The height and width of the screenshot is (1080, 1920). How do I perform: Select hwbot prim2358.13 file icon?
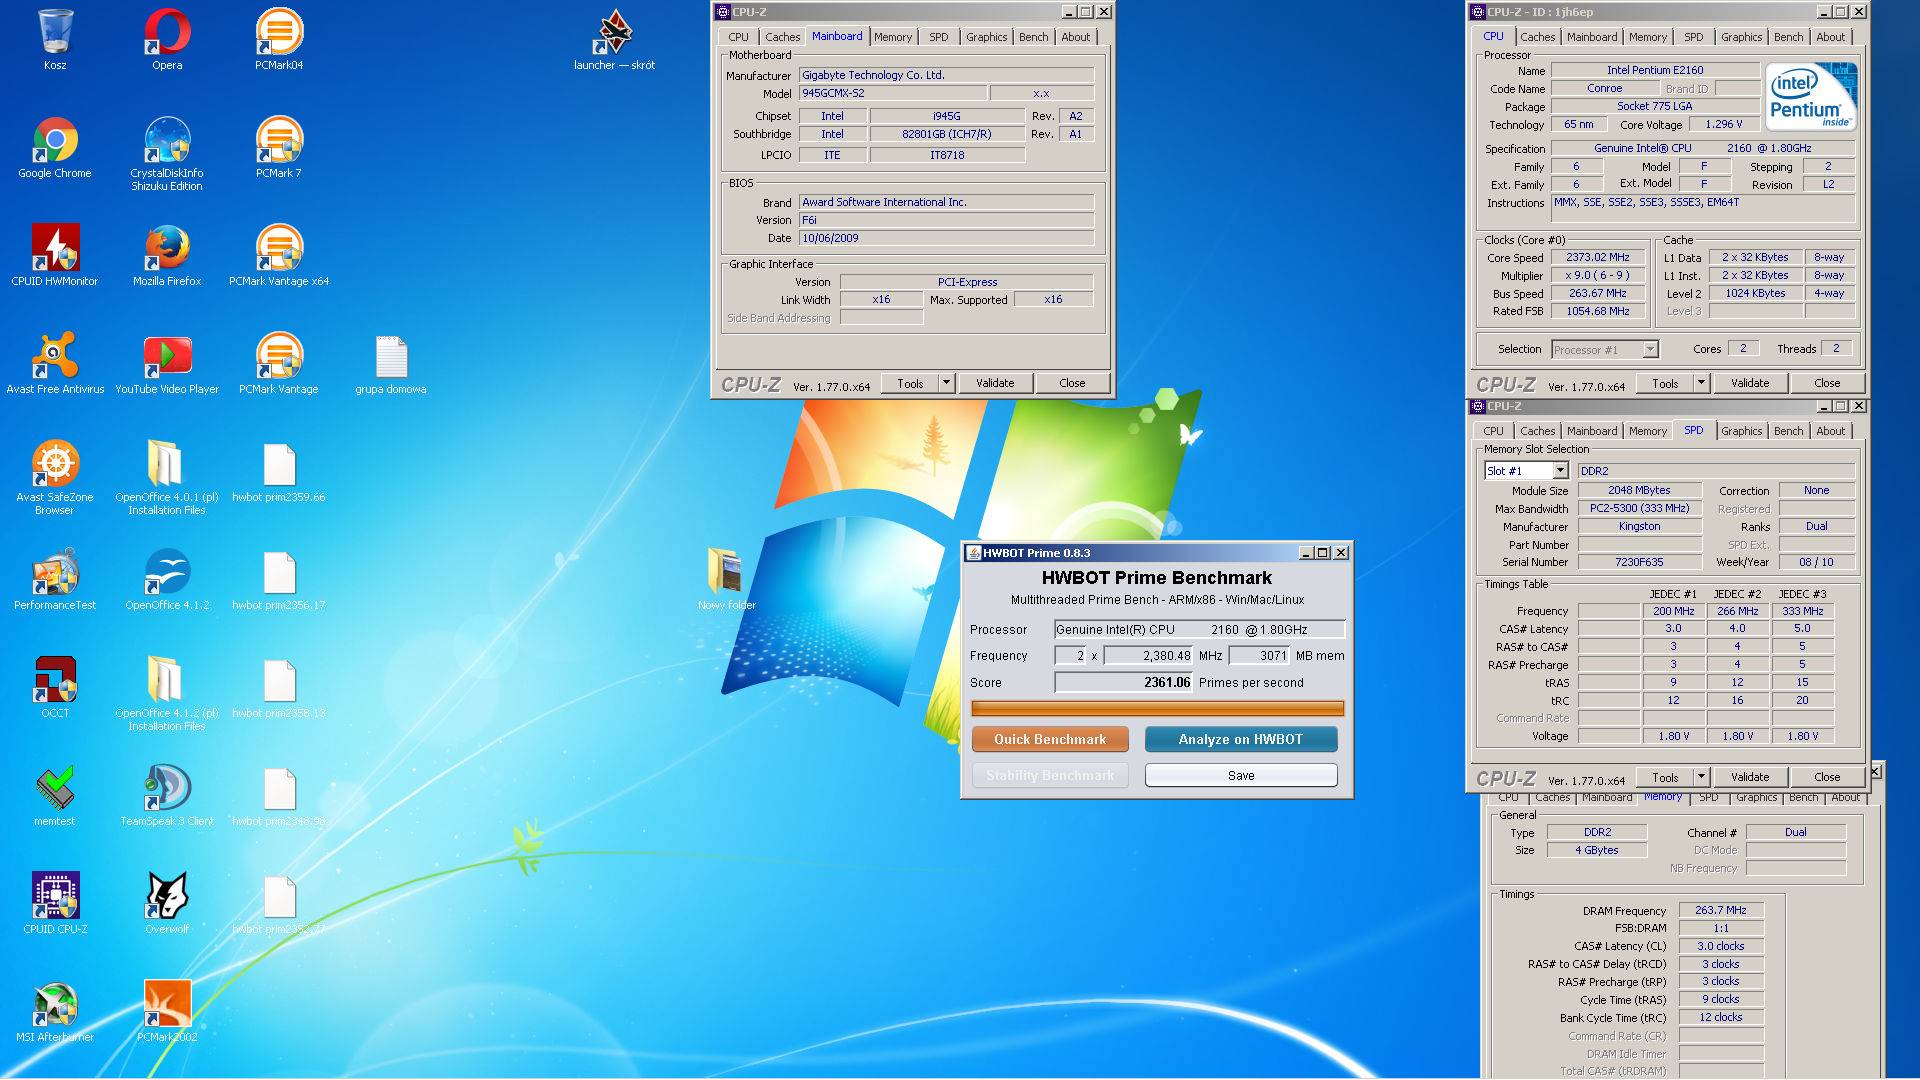(x=279, y=688)
